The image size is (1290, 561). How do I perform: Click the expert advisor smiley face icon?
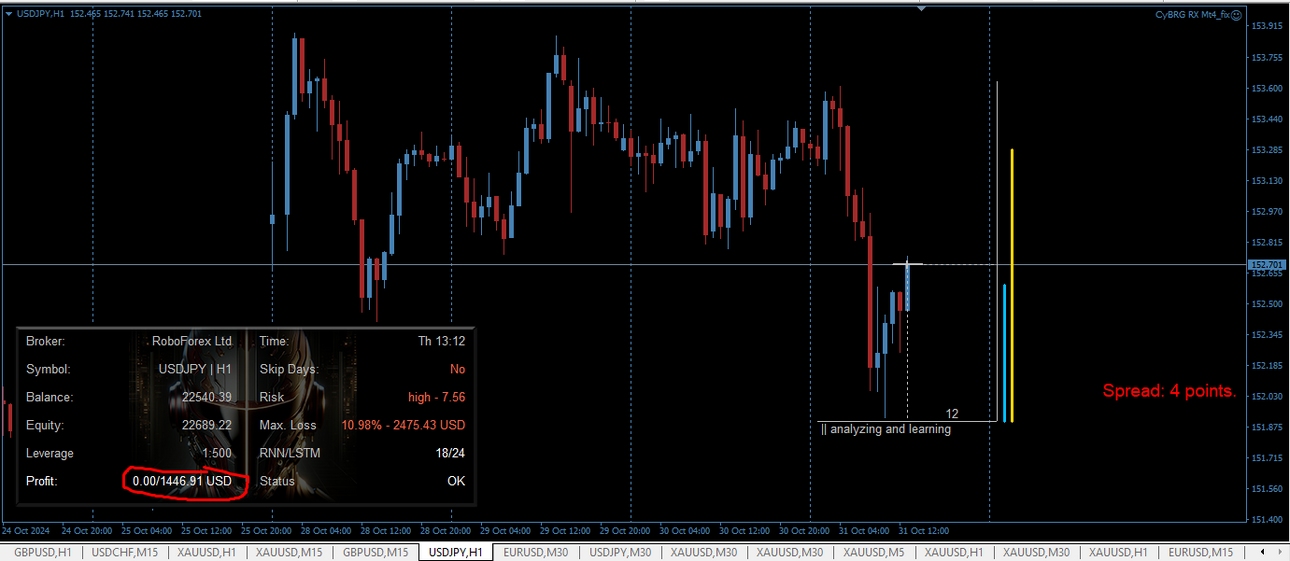pos(1237,15)
